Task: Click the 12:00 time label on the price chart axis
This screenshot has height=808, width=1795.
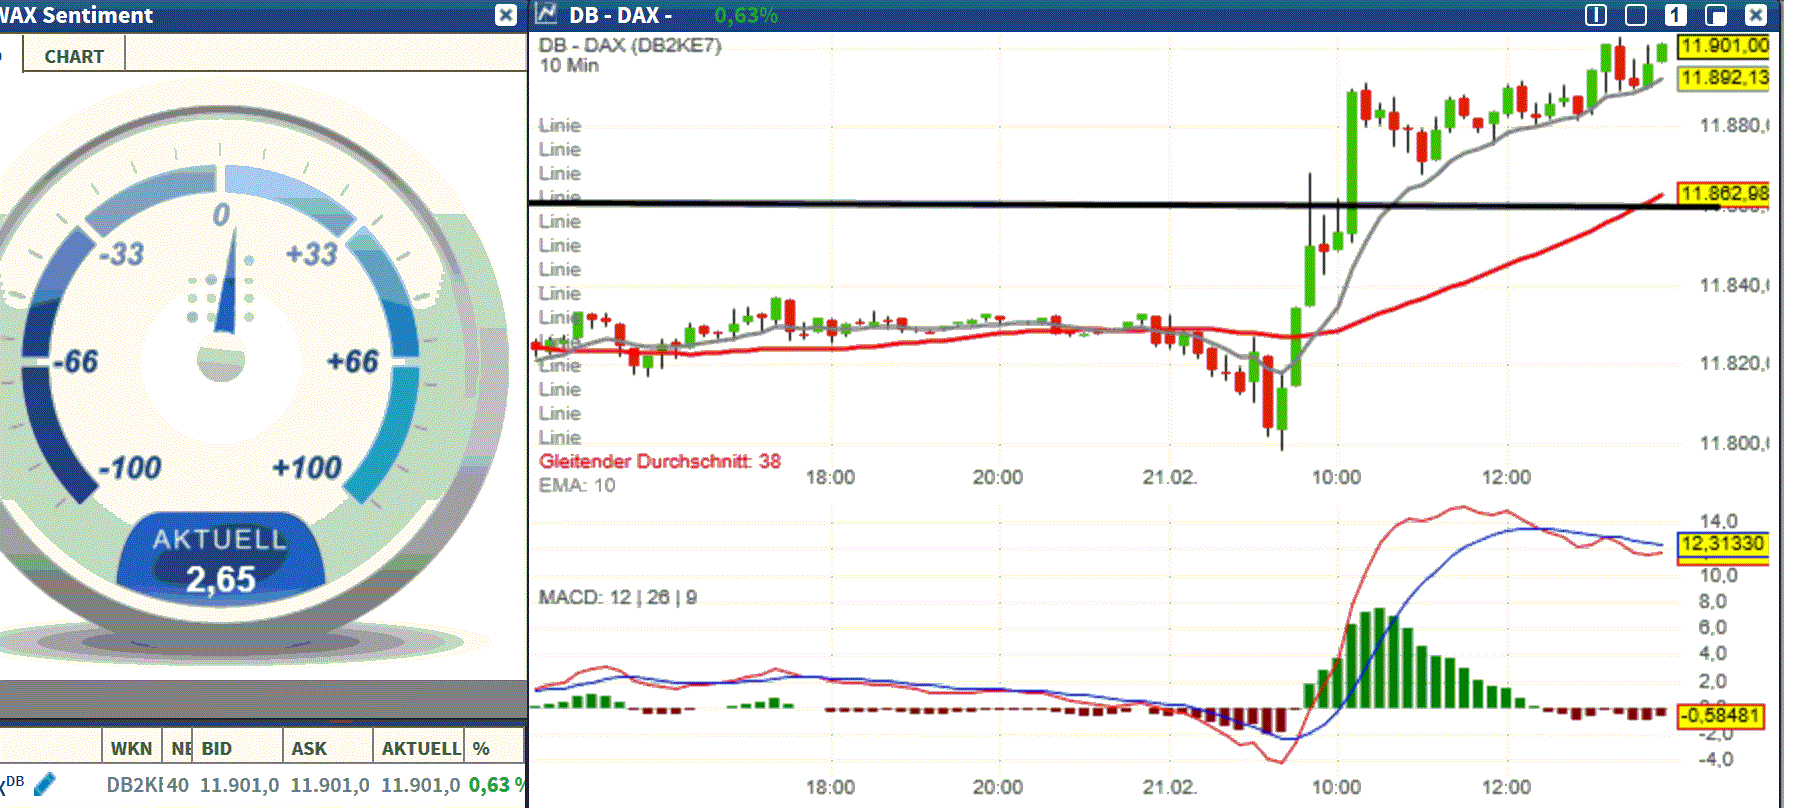Action: 1506,477
